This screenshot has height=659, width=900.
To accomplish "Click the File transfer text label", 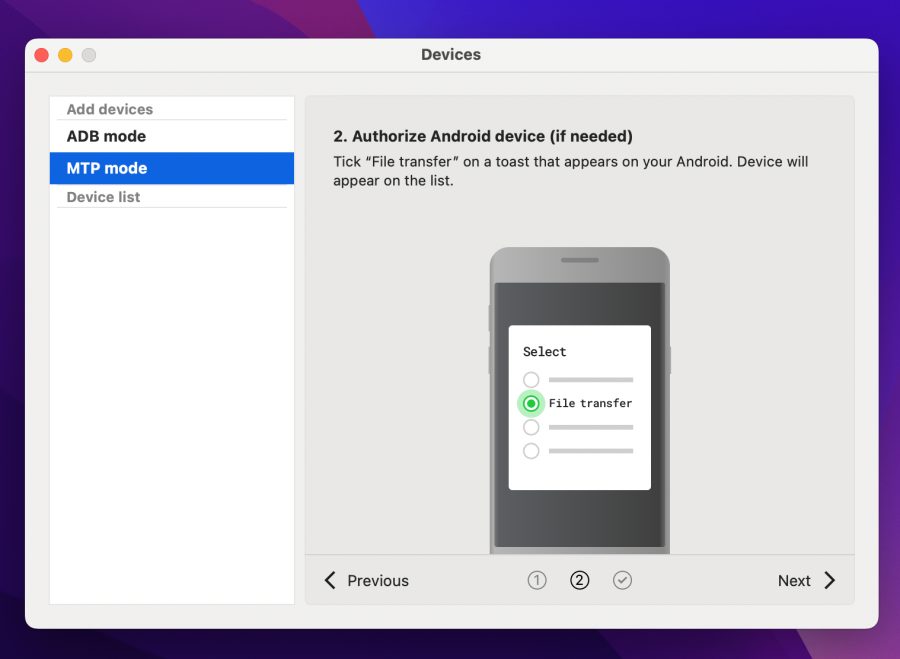I will pyautogui.click(x=590, y=403).
